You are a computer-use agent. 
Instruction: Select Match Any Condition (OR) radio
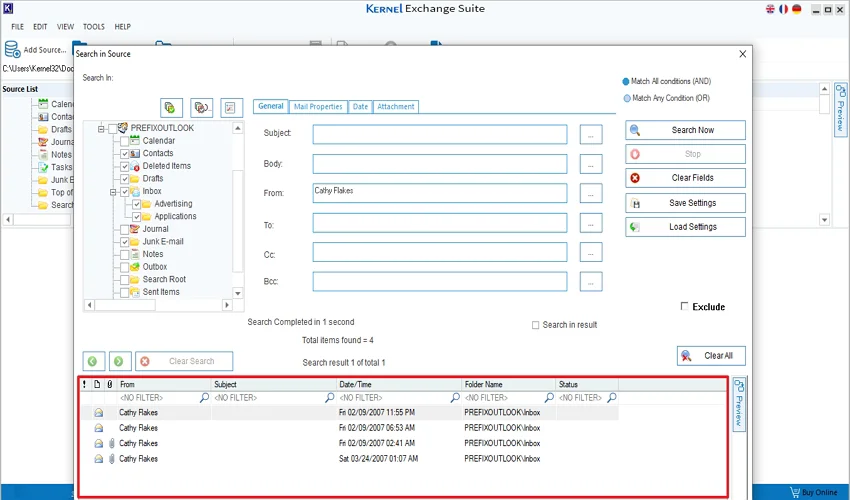tap(627, 98)
